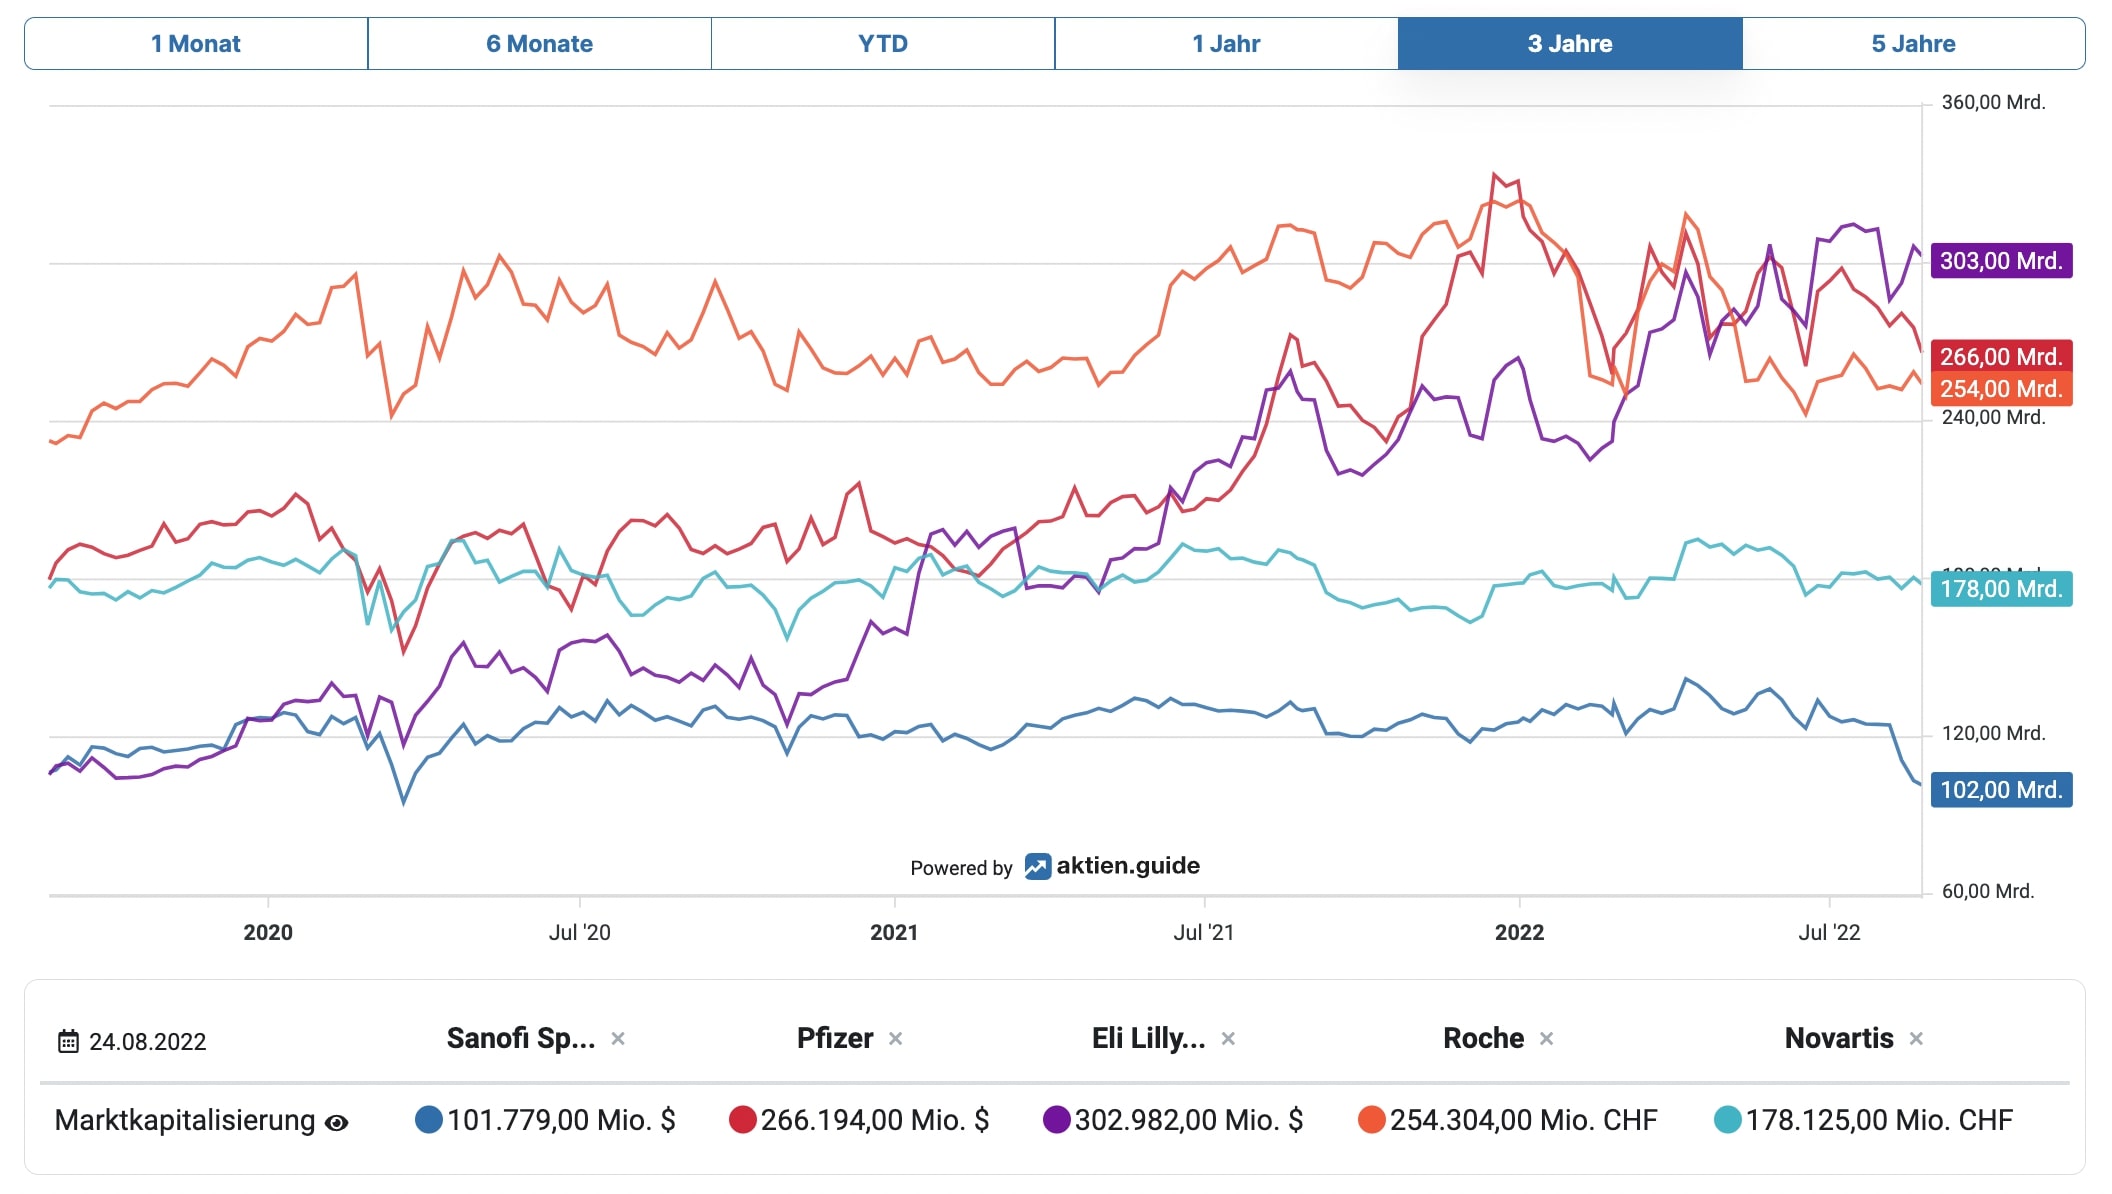This screenshot has width=2112, height=1194.
Task: Click the 360,00 Mrd. axis value
Action: tap(1994, 102)
